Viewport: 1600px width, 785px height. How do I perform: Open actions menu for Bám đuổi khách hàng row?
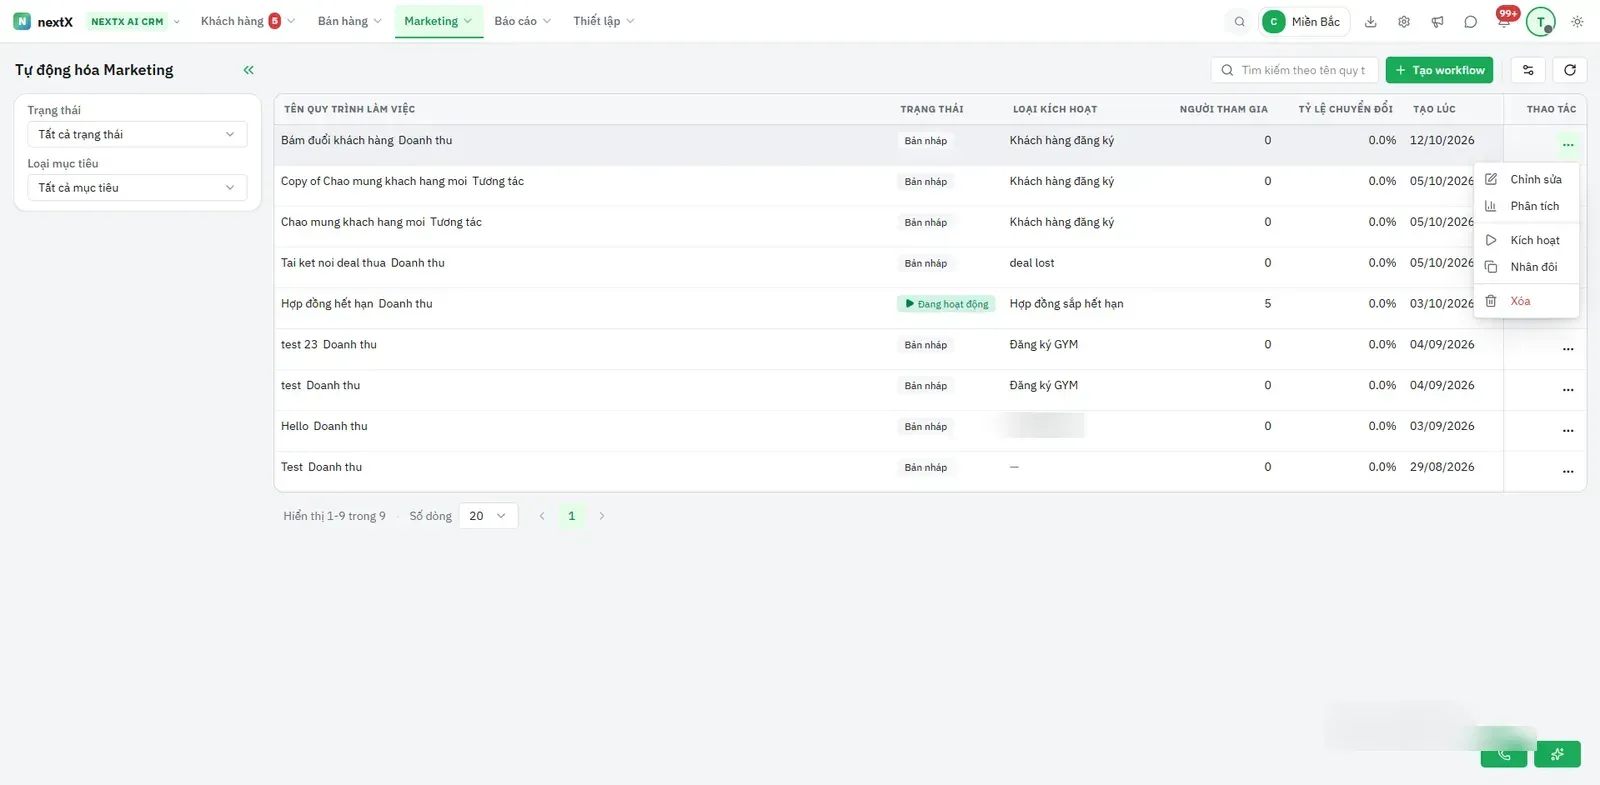click(1568, 145)
